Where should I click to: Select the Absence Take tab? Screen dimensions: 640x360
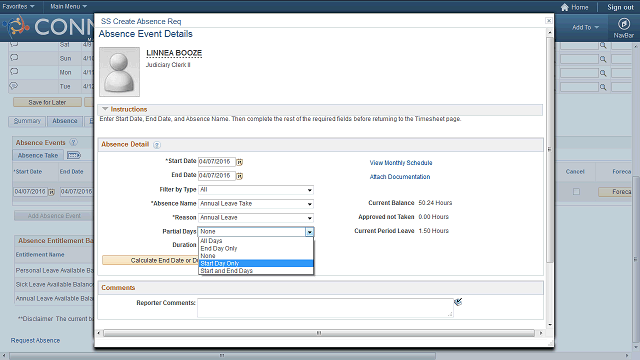click(38, 156)
